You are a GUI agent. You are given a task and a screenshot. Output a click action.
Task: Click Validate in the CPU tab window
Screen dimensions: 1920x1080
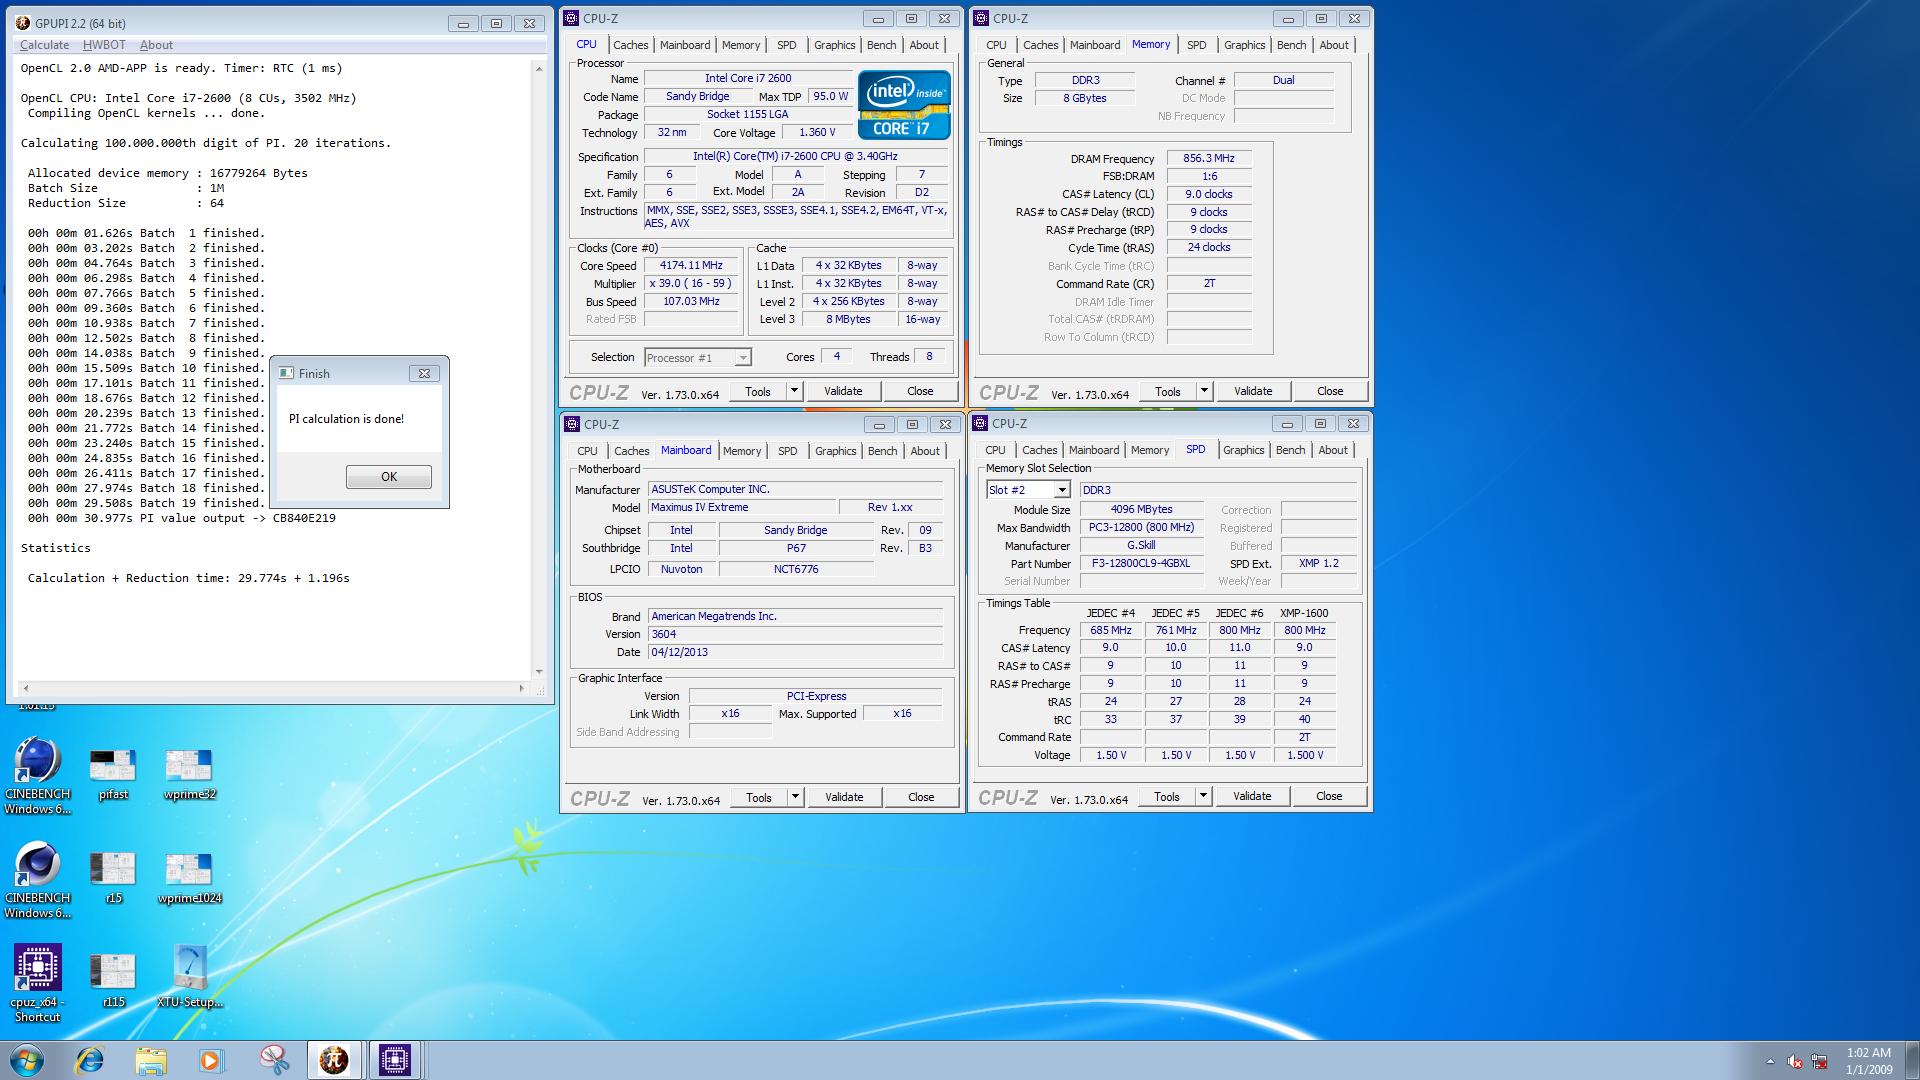tap(843, 391)
